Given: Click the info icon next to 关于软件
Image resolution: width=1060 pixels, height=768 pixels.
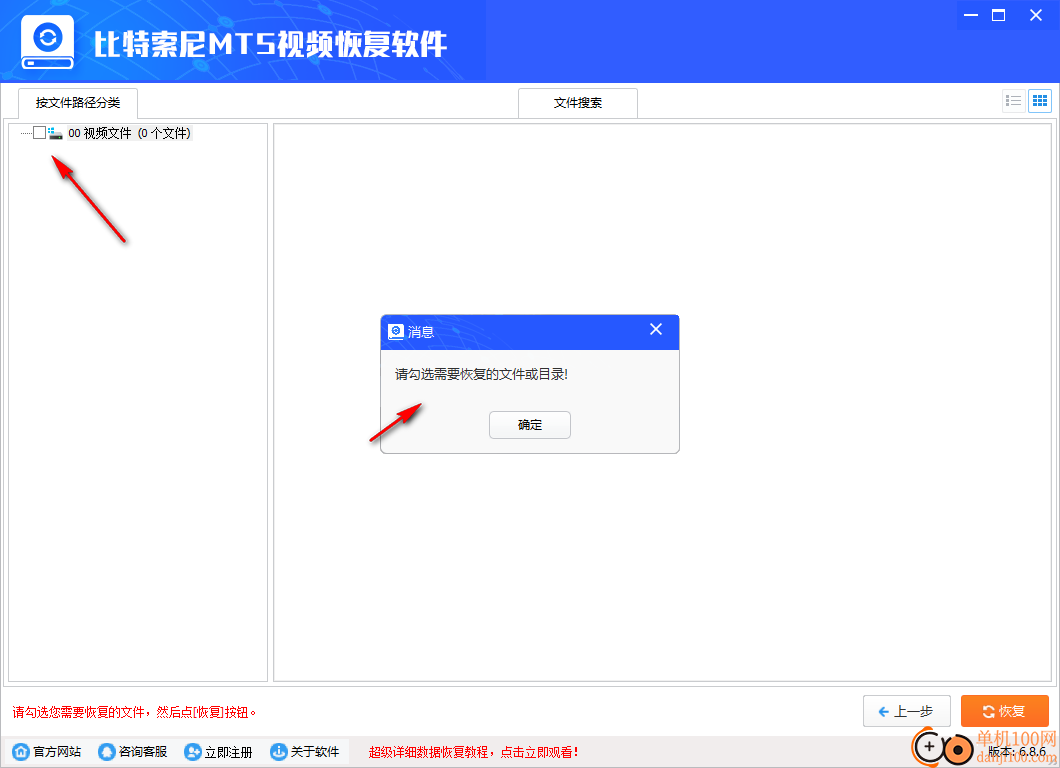Looking at the screenshot, I should (279, 752).
